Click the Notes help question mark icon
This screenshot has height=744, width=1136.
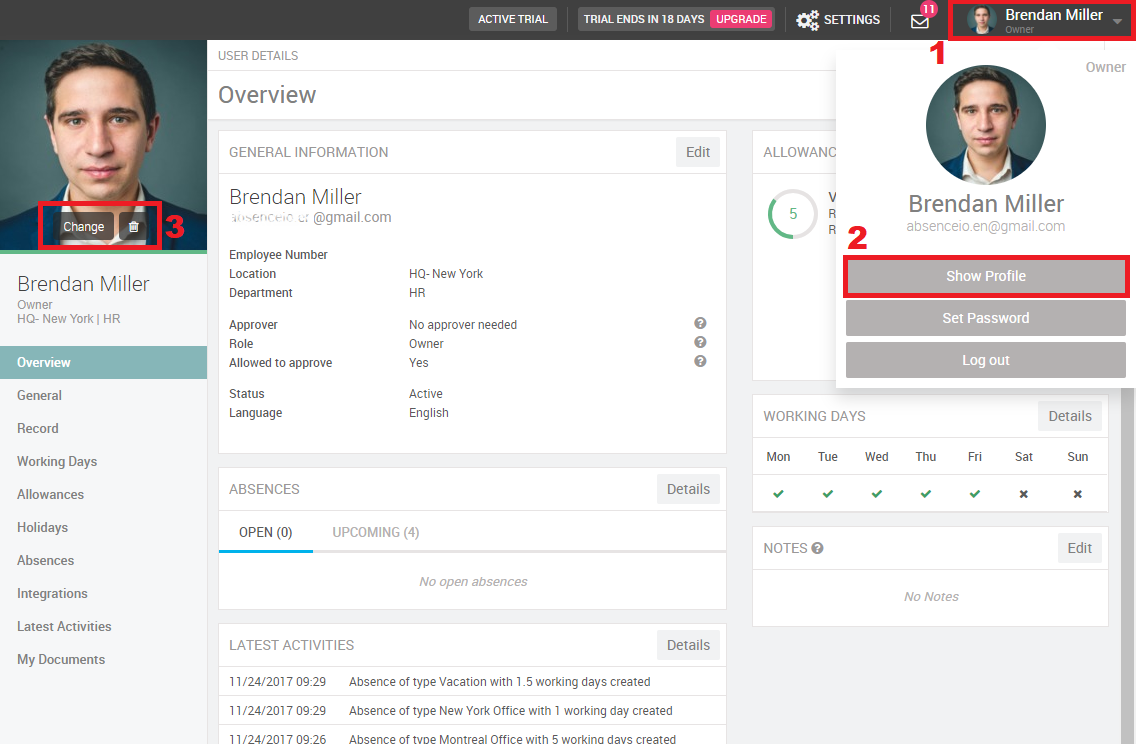point(817,548)
